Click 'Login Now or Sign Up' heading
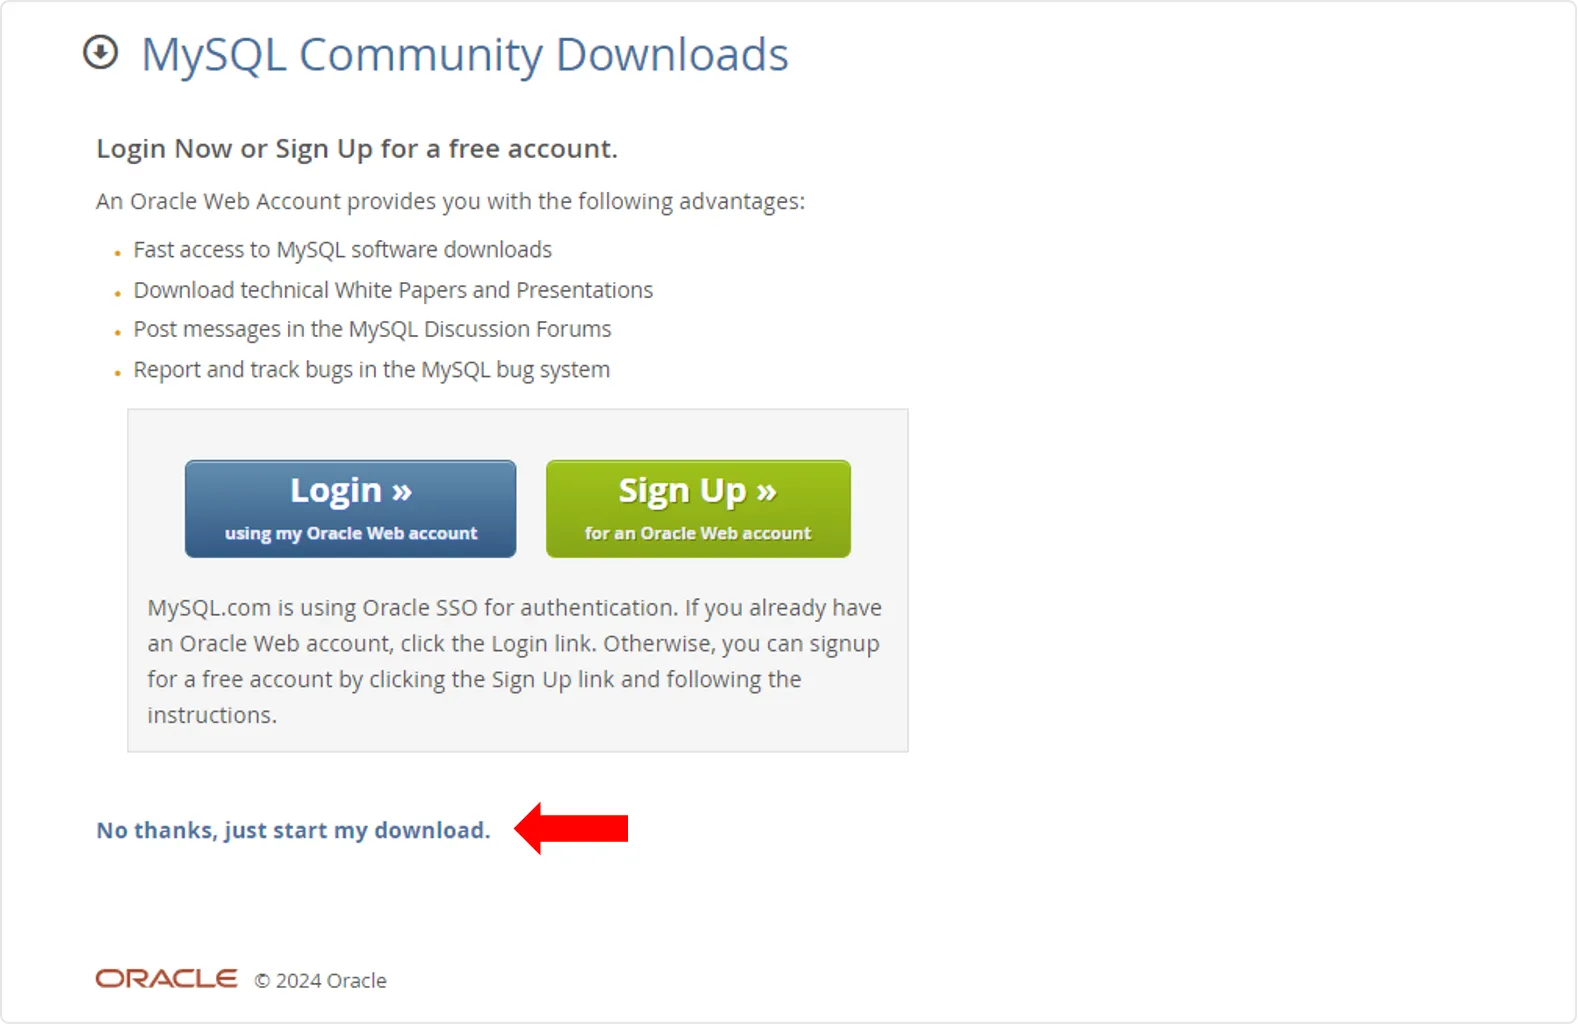Image resolution: width=1578 pixels, height=1025 pixels. [357, 149]
